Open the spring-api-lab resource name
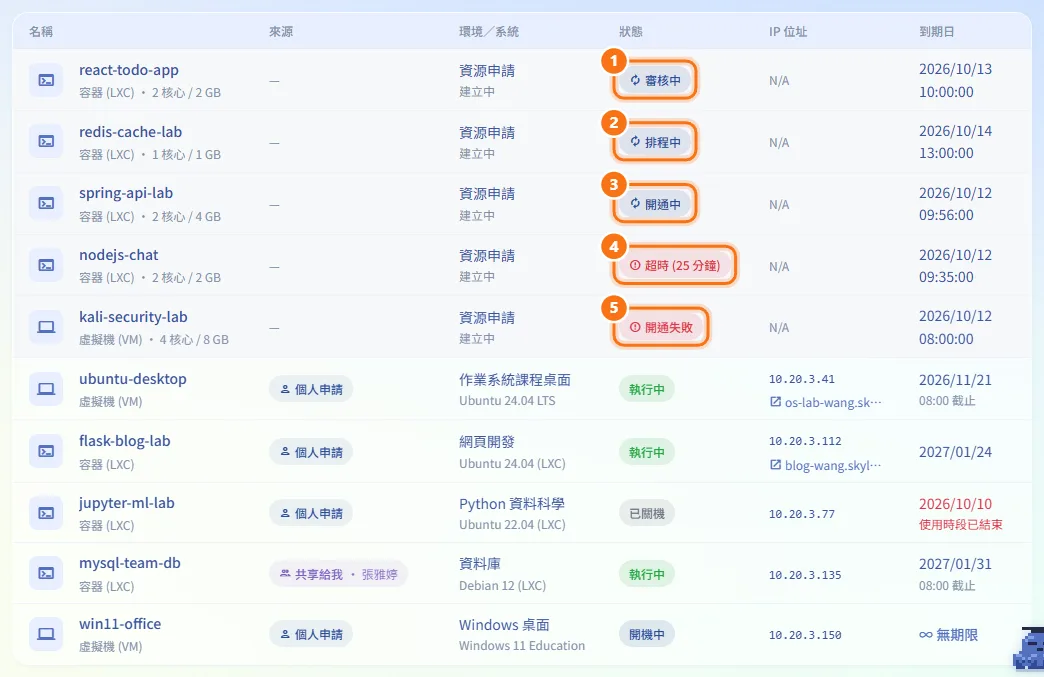 [x=126, y=193]
